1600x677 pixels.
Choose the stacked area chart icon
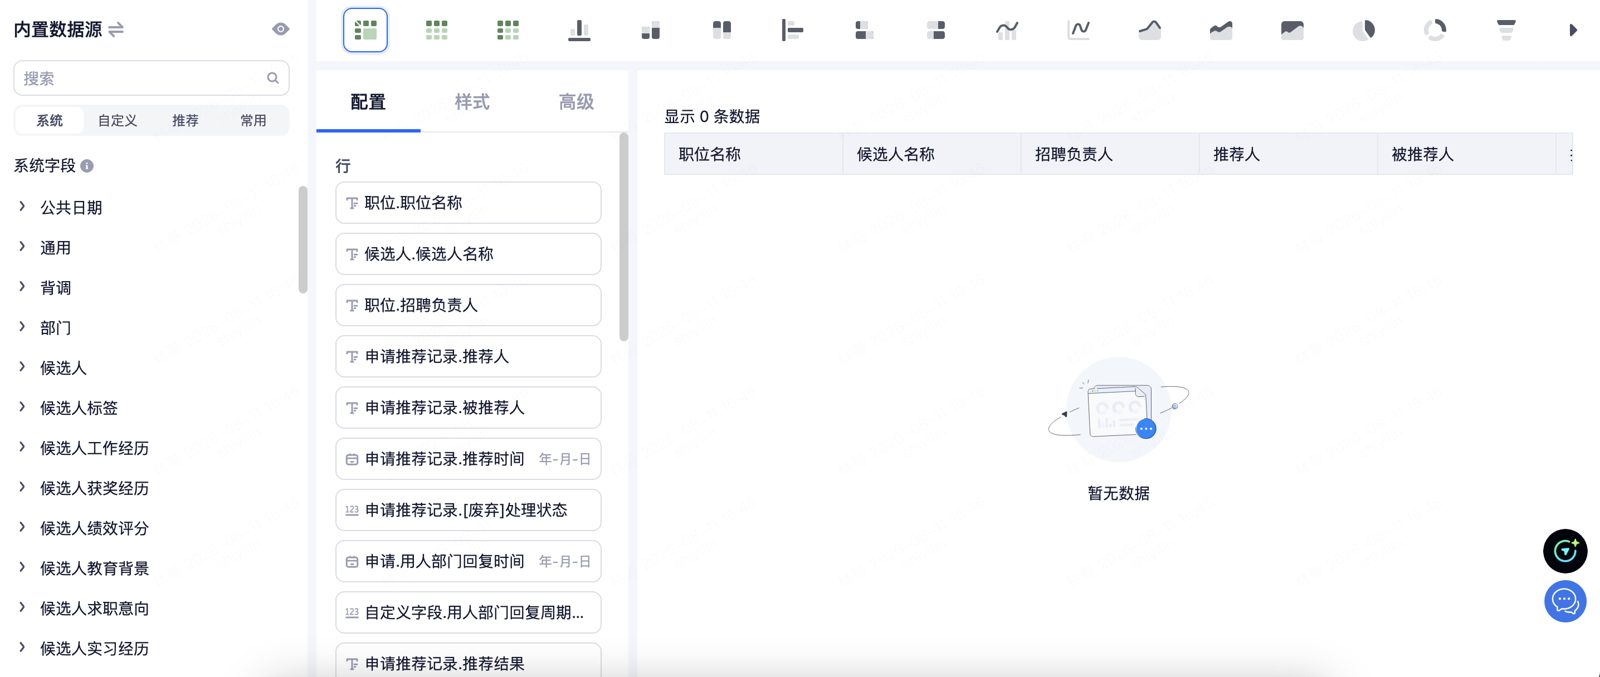1221,30
